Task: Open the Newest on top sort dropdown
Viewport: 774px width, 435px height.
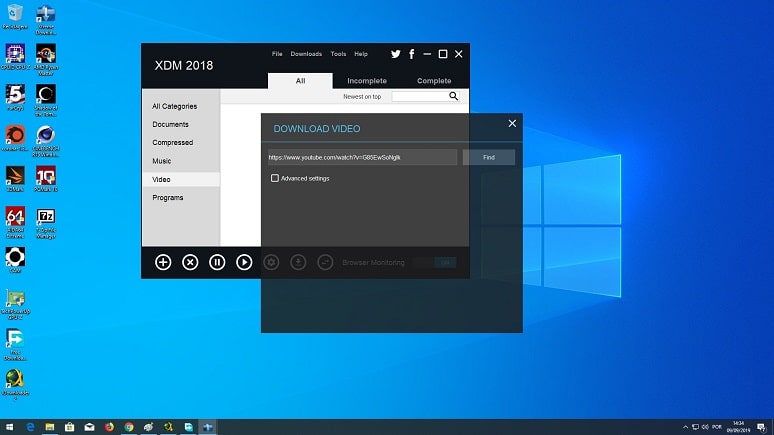Action: coord(361,97)
